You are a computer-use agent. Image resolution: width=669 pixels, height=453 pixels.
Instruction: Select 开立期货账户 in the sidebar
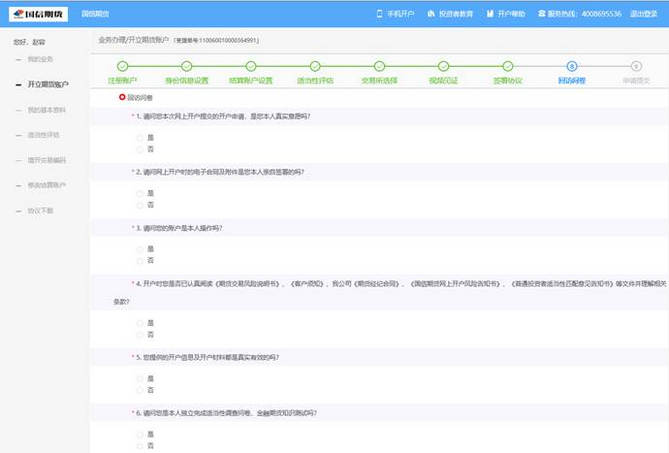tap(47, 85)
